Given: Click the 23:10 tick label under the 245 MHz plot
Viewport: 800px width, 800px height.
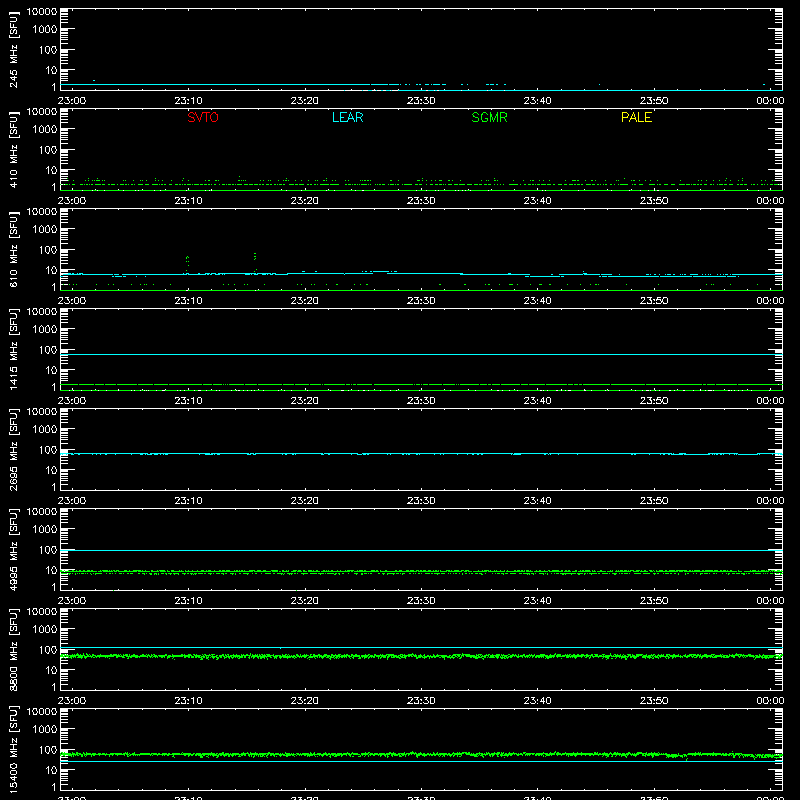Looking at the screenshot, I should tap(188, 101).
